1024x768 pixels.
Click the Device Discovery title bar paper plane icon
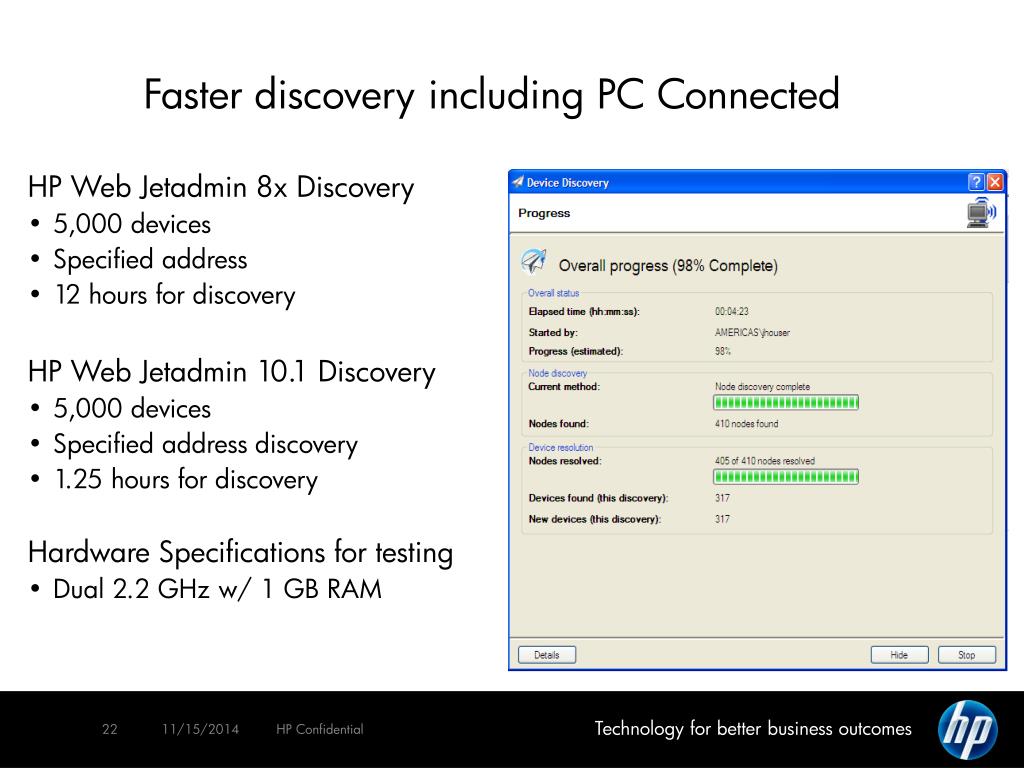pos(518,182)
